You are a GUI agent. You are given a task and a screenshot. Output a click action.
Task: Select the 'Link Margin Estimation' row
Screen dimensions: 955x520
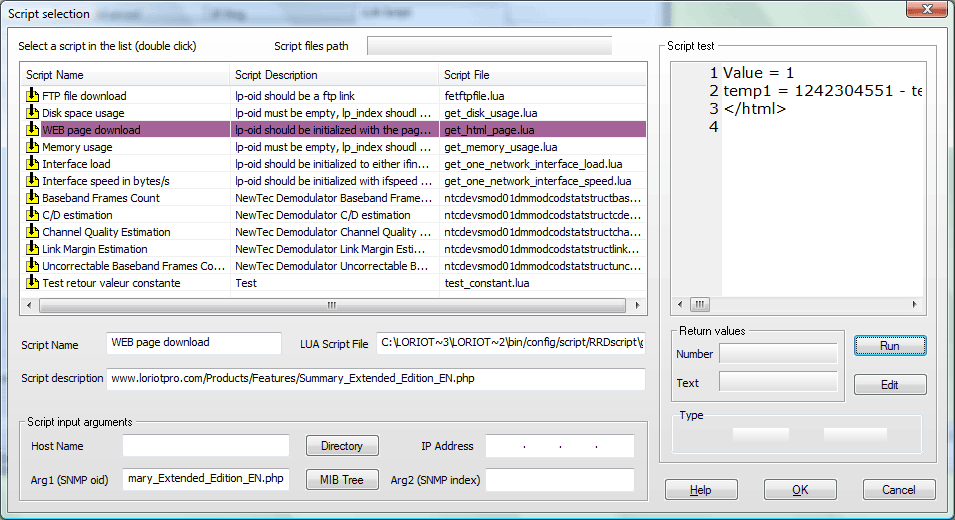tap(333, 249)
